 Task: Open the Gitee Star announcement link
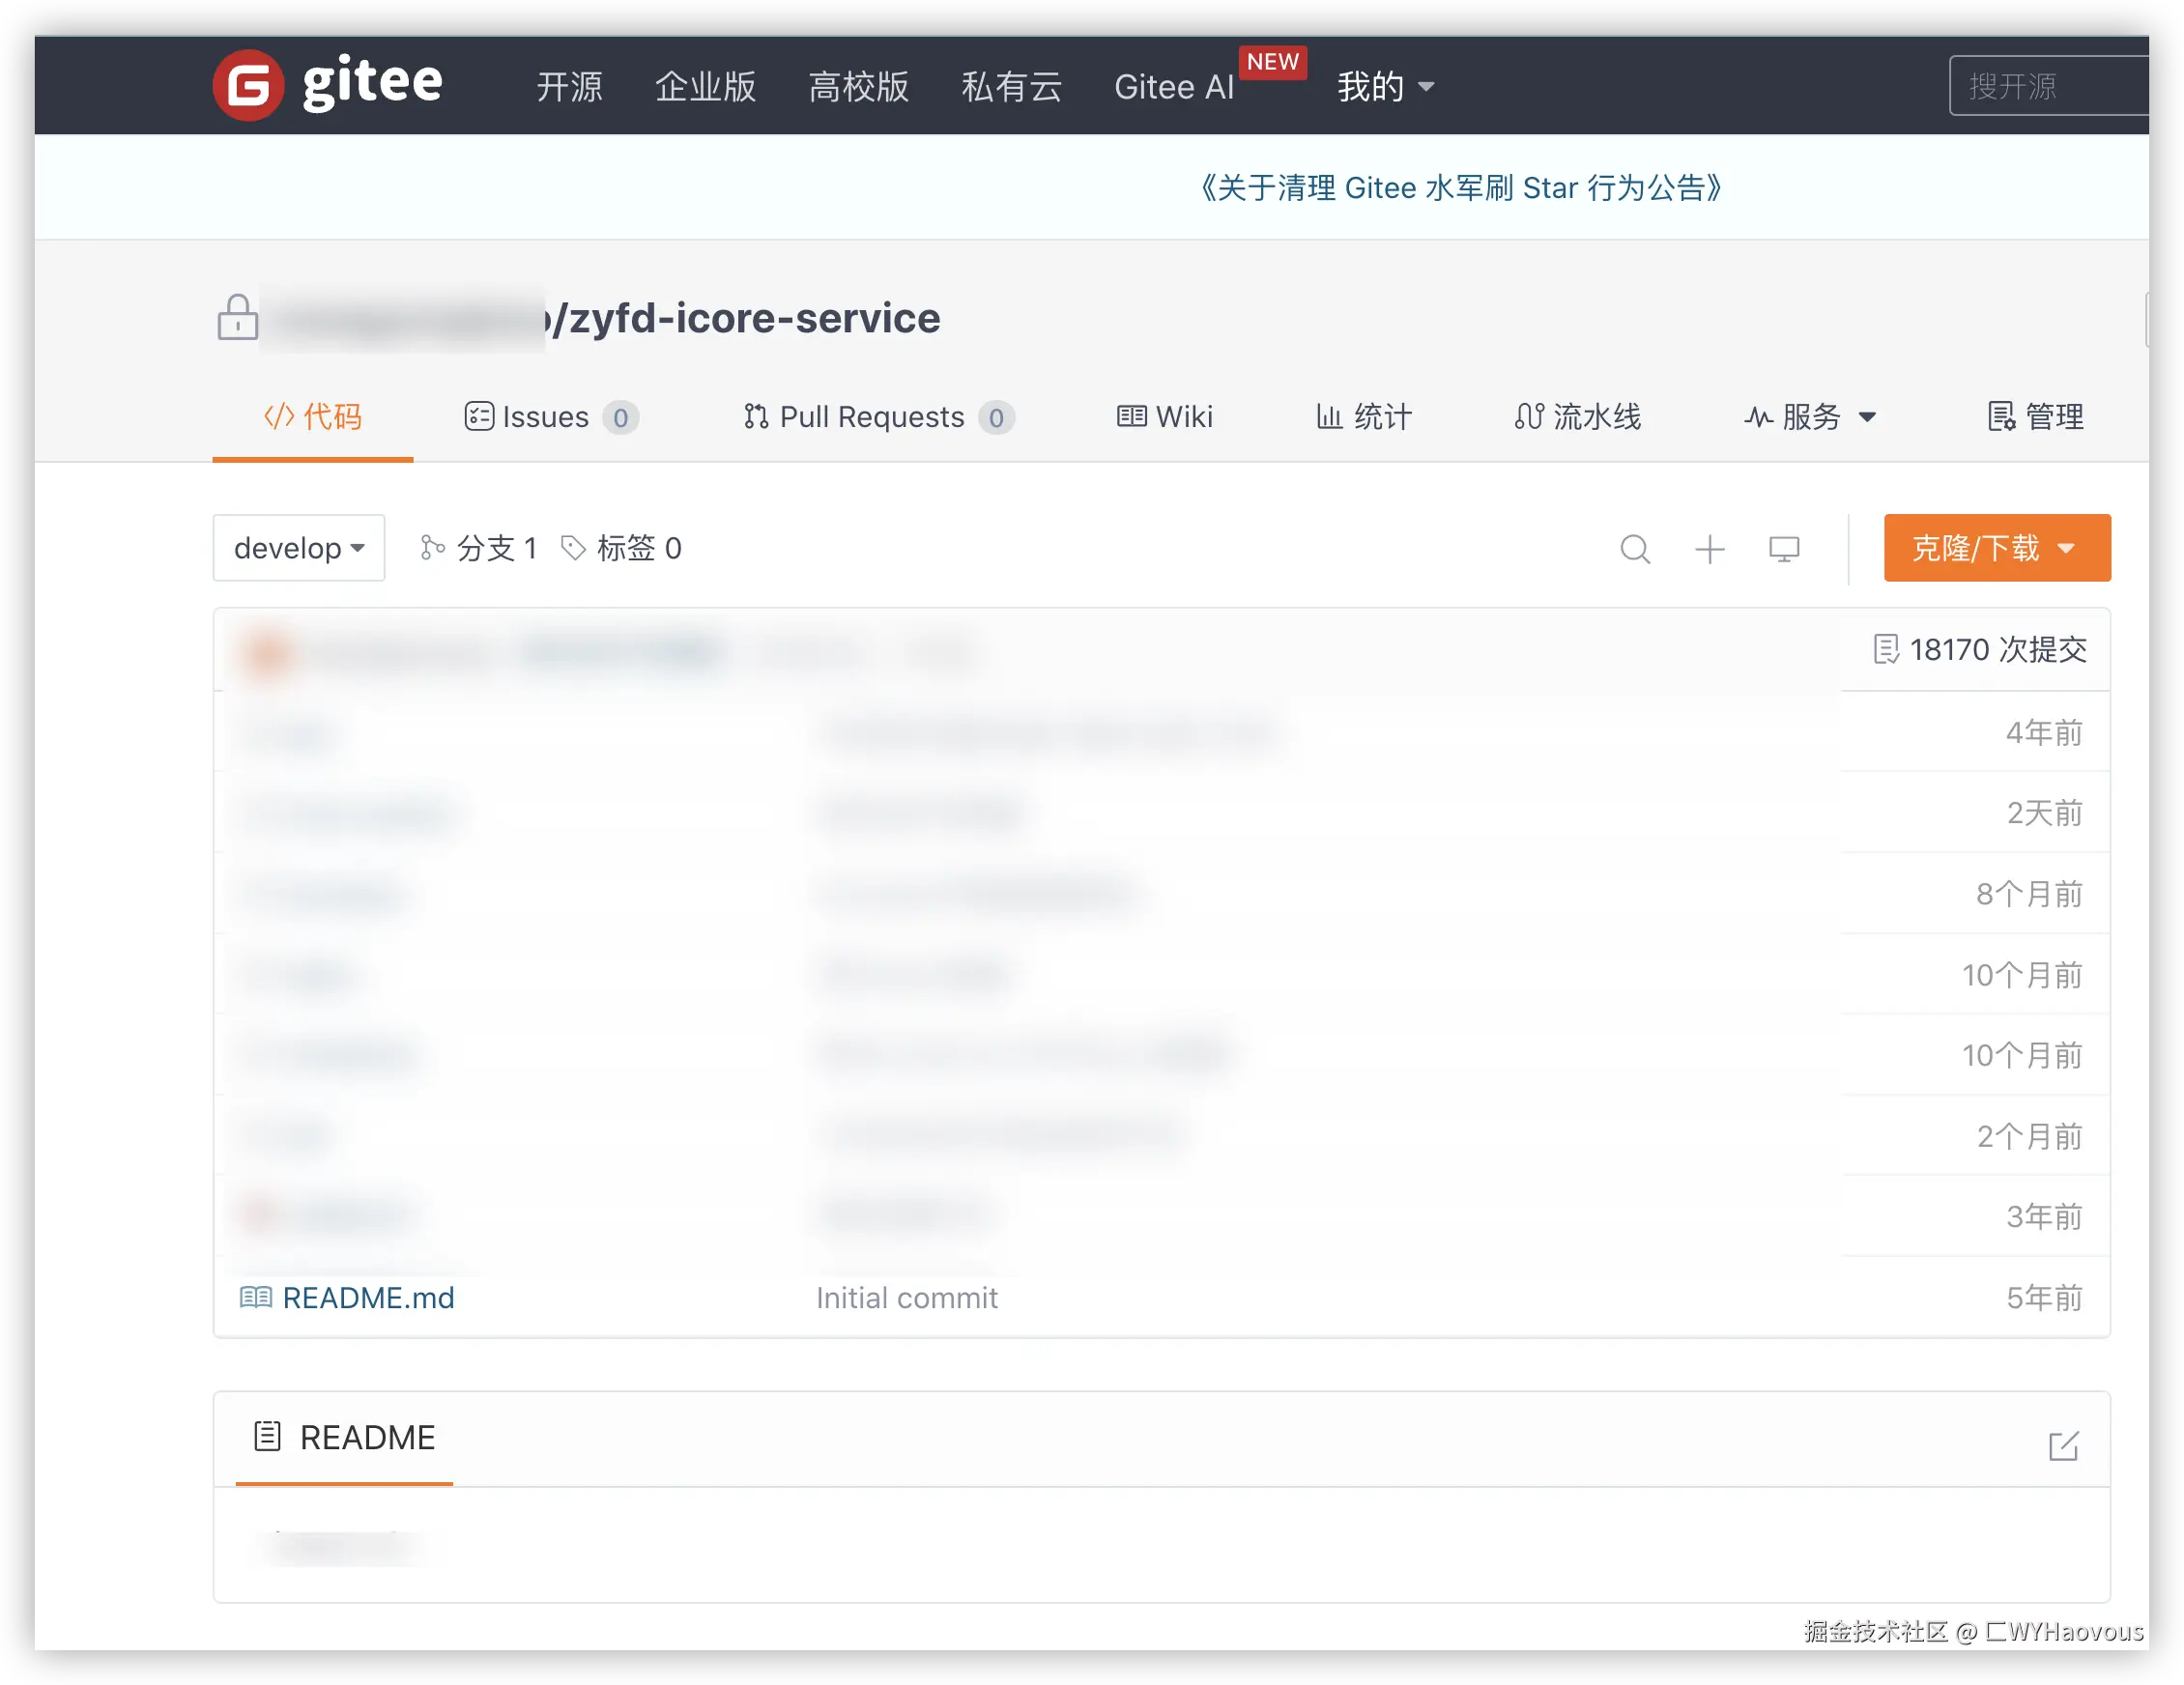tap(1460, 188)
